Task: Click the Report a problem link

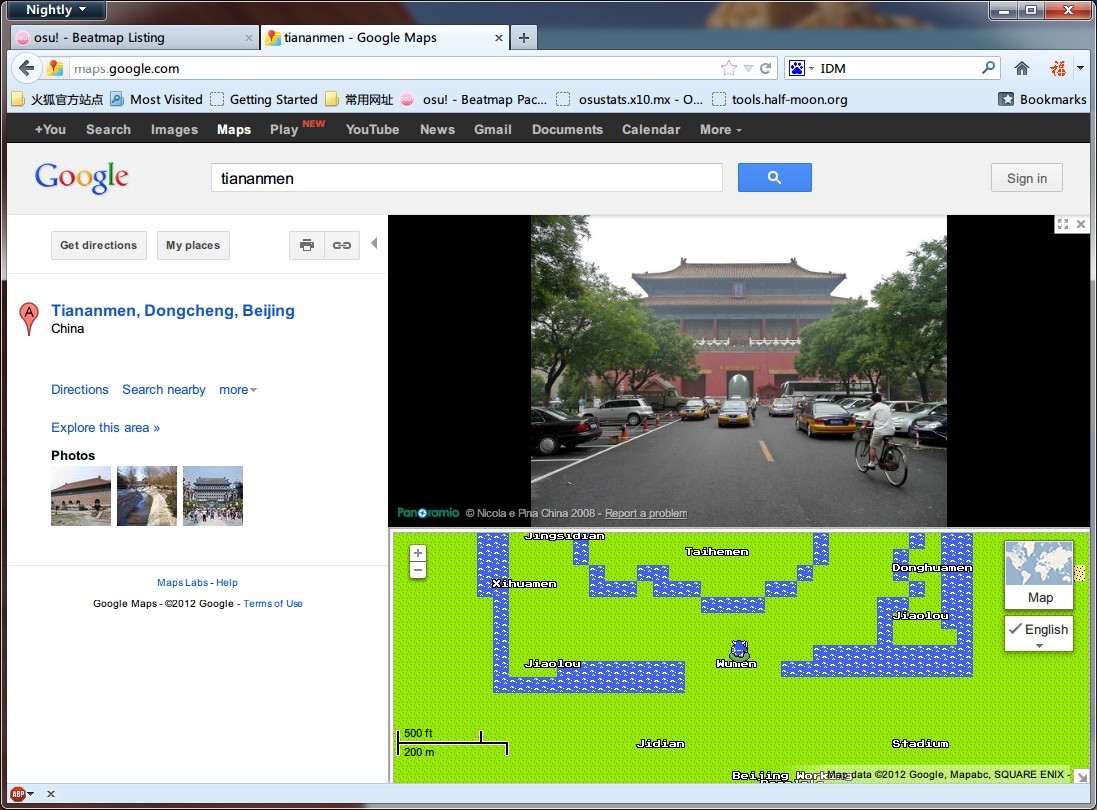Action: click(x=646, y=513)
